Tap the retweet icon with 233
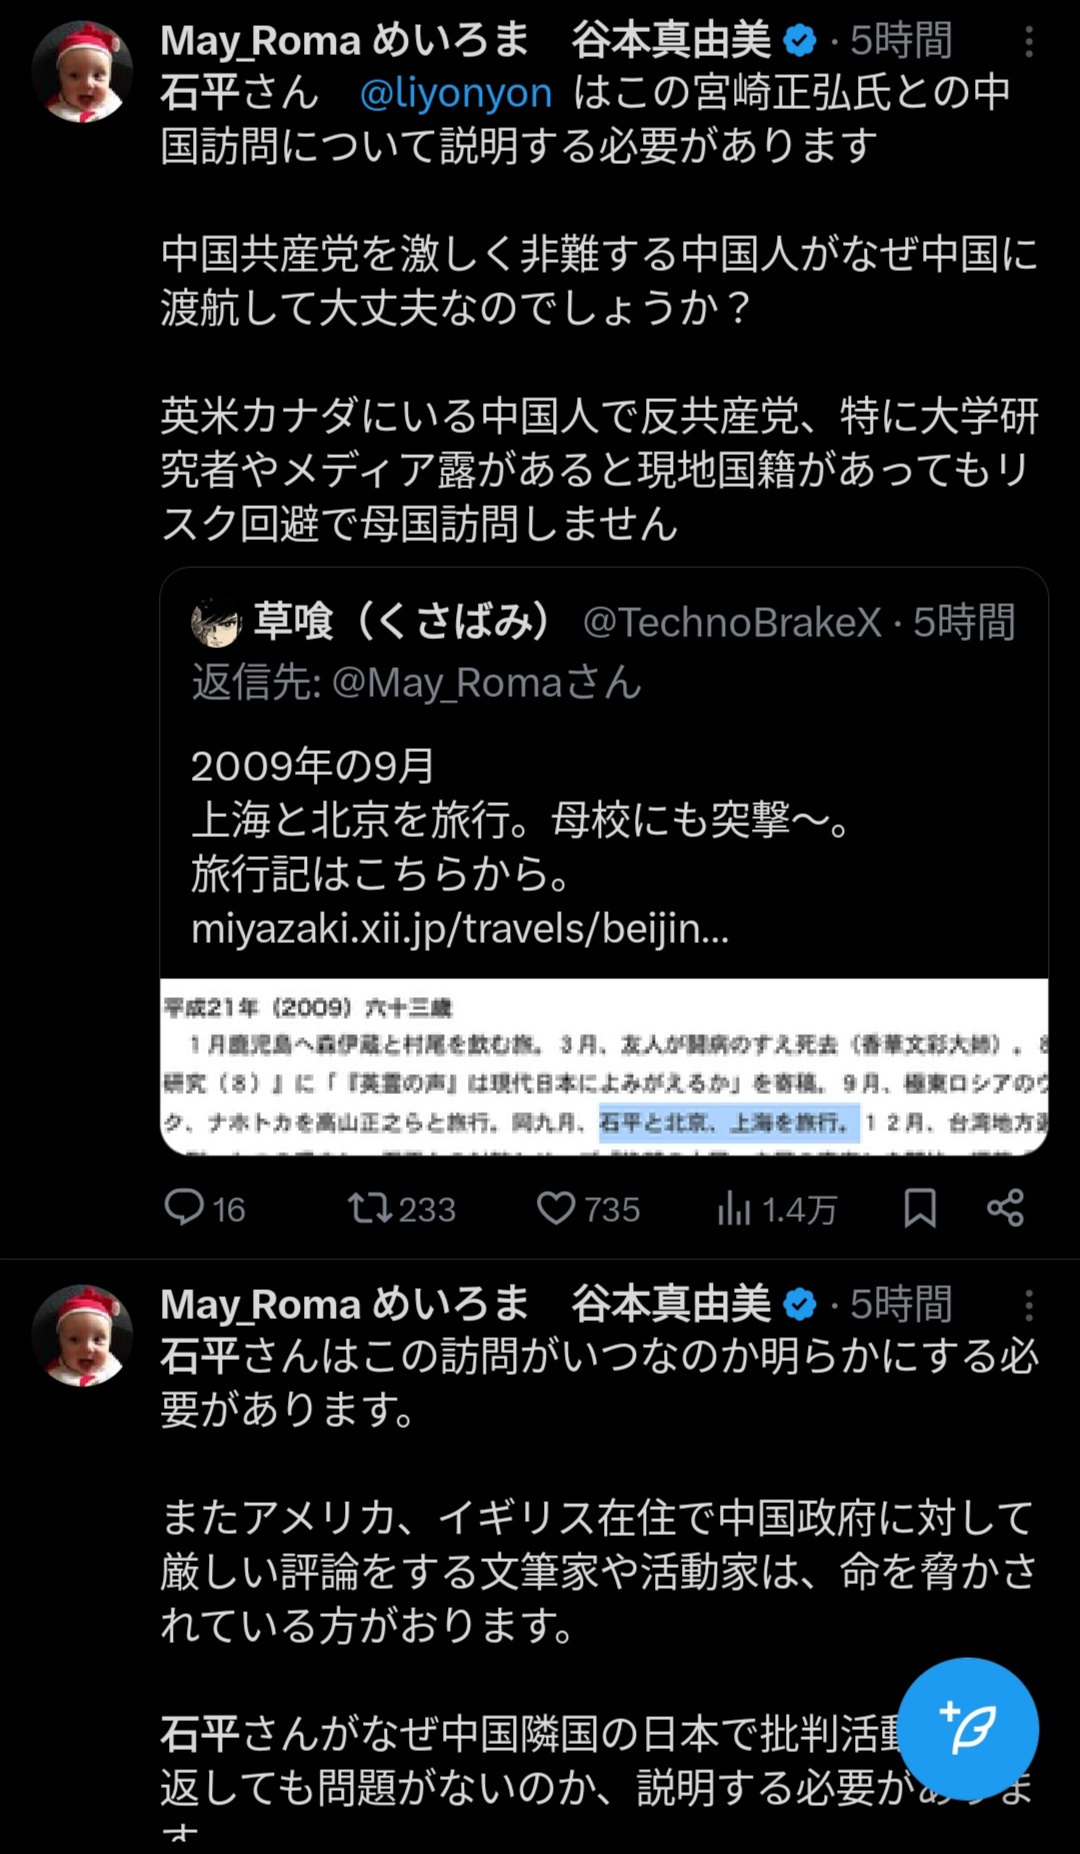 370,1208
